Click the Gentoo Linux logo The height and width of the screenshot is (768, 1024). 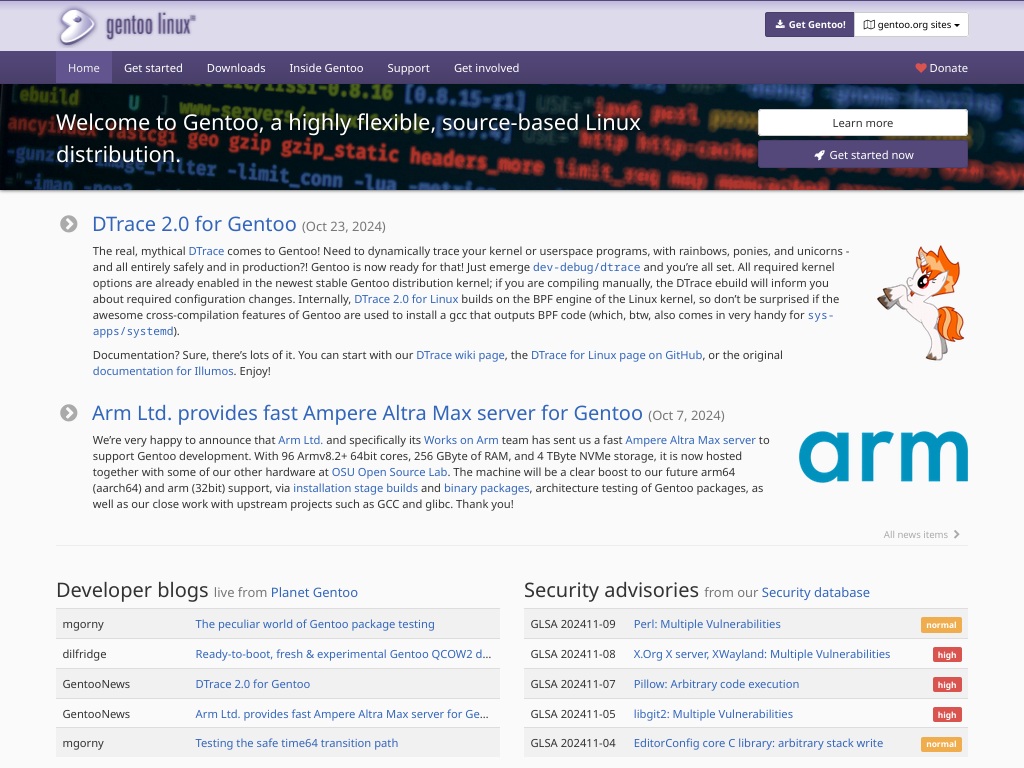point(127,26)
